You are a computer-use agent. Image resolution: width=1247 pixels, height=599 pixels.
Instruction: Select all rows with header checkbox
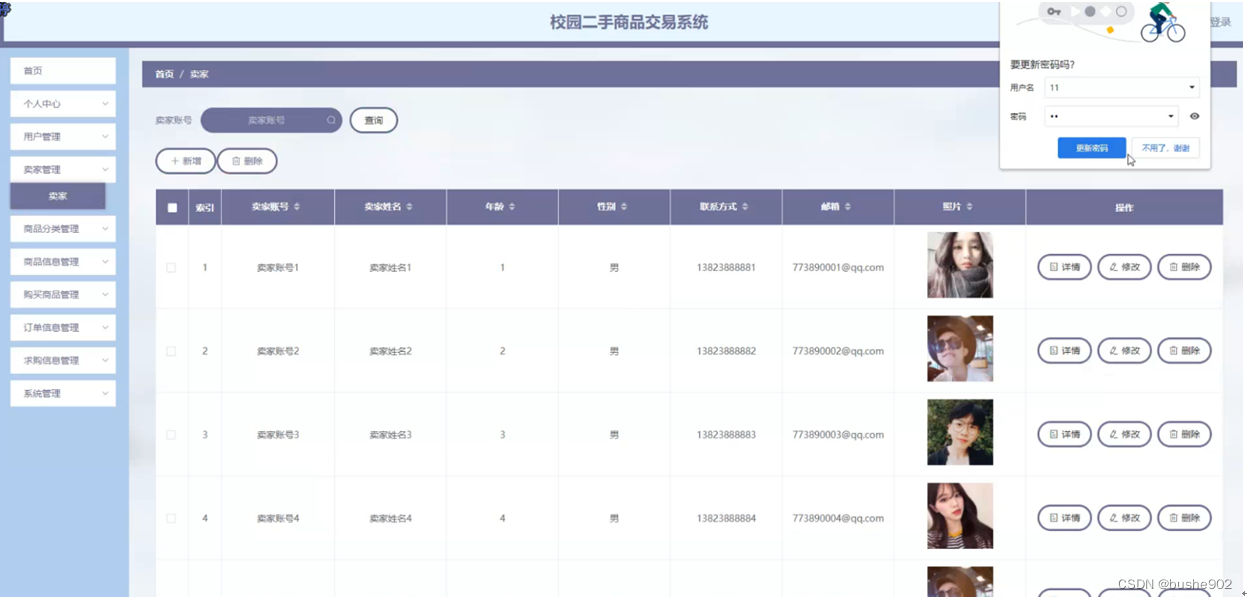pos(172,208)
